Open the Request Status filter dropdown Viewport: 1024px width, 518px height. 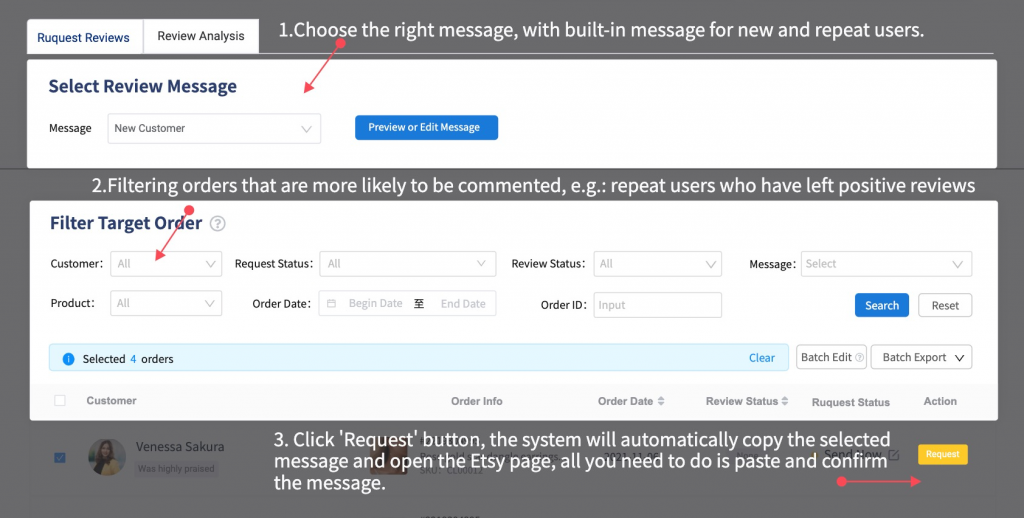[407, 264]
